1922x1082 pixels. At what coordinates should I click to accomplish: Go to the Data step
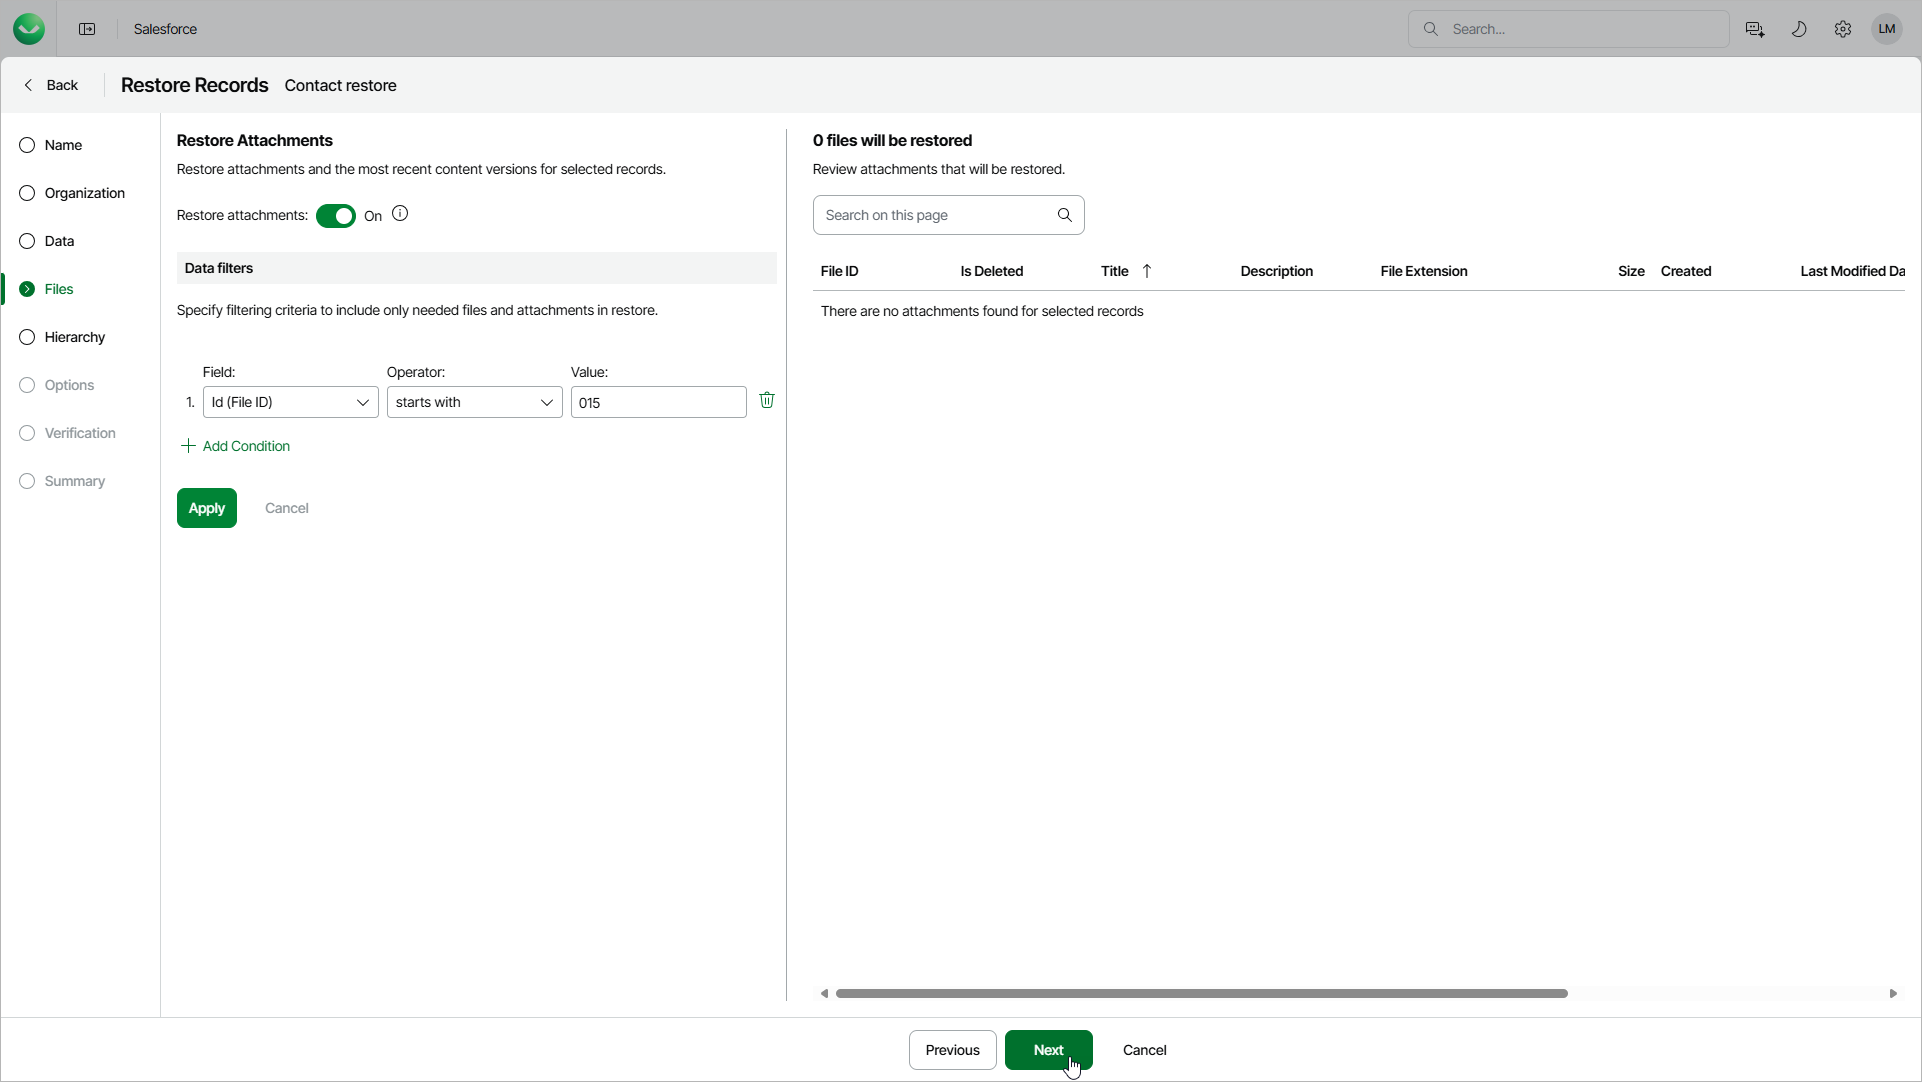pos(59,241)
